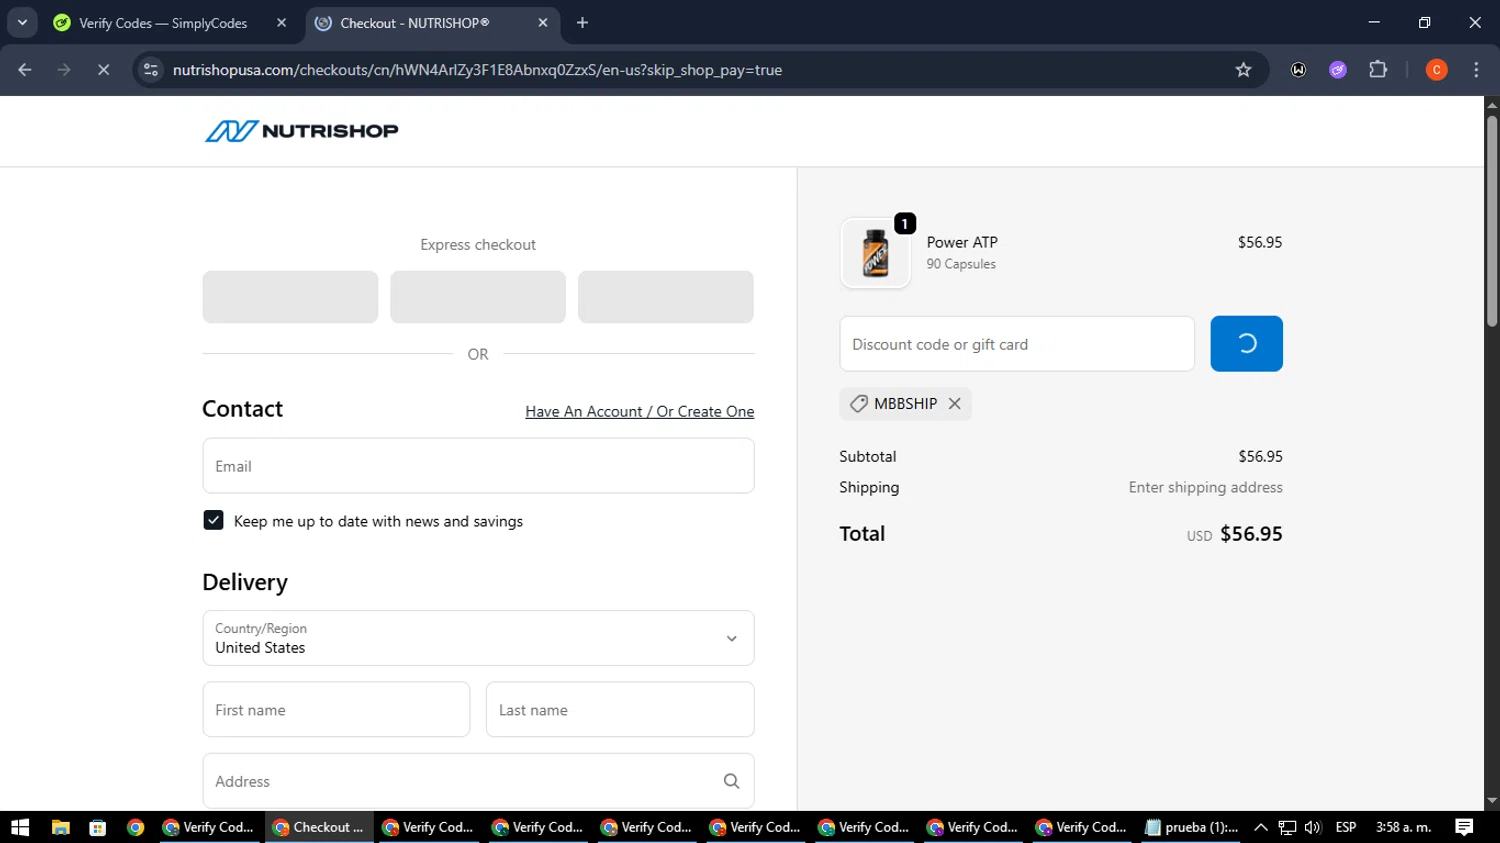1500x843 pixels.
Task: Click the 90 Capsules text
Action: point(961,264)
